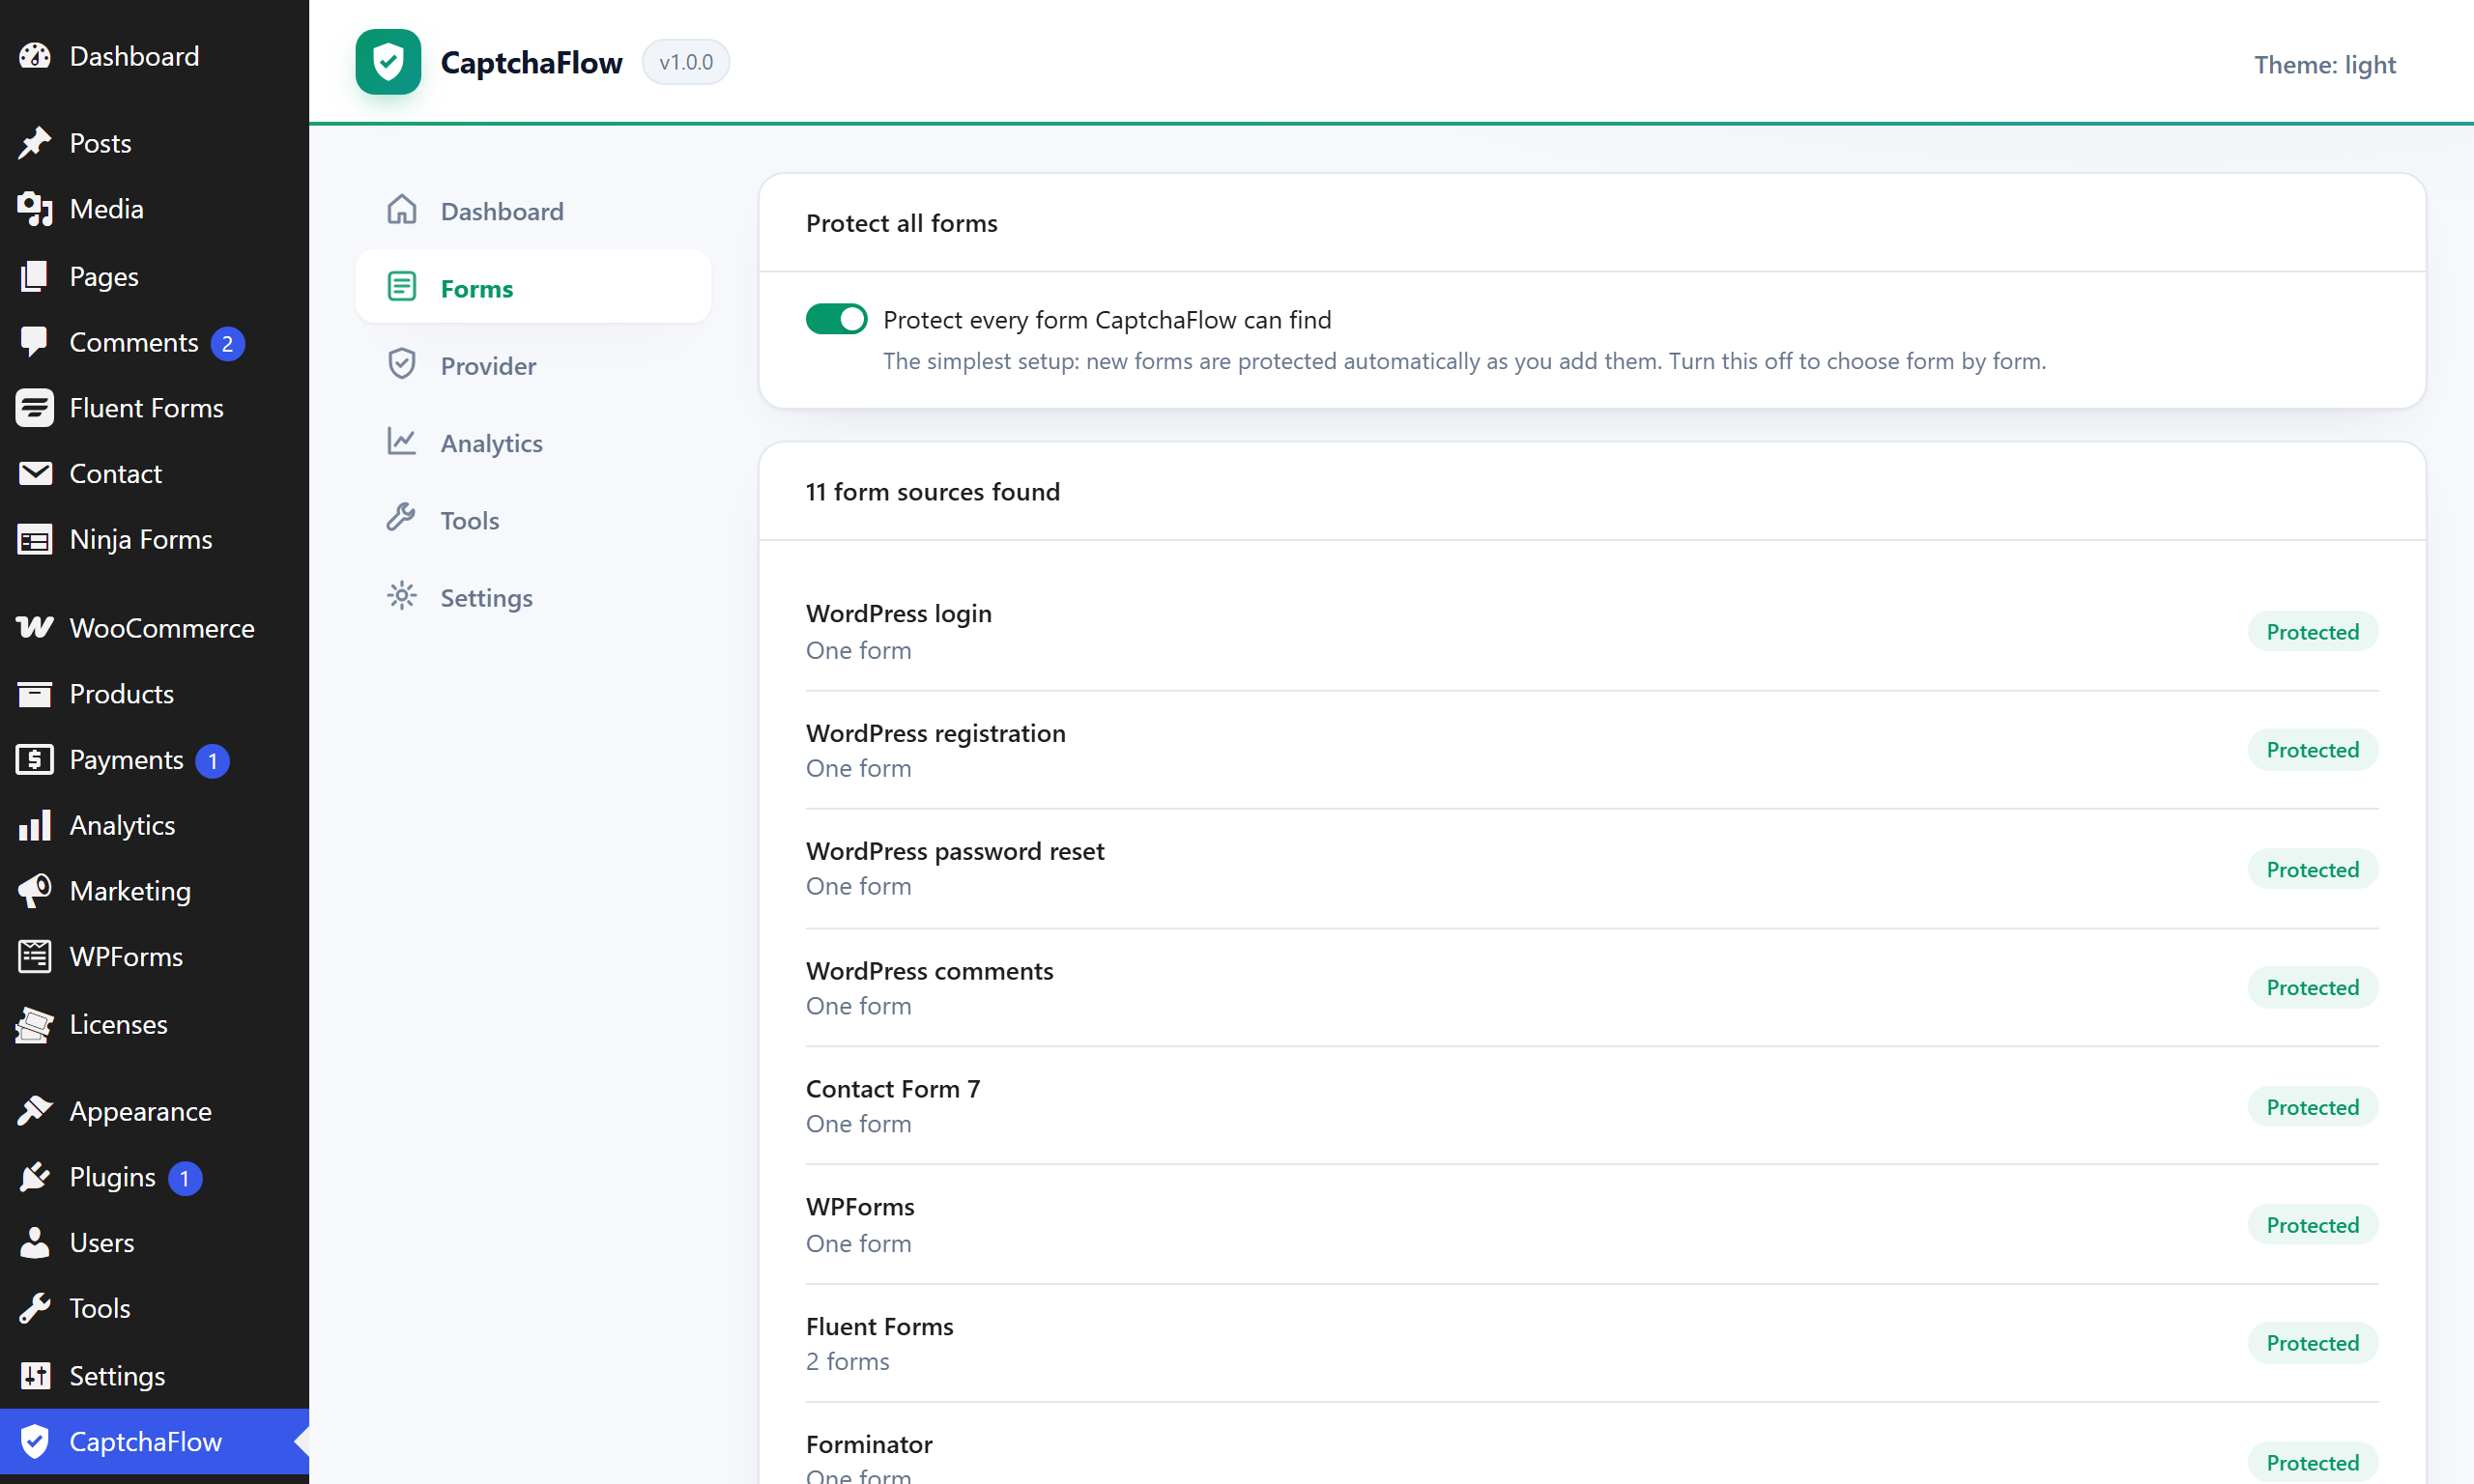
Task: Click the 'Protect all forms' card heading
Action: click(901, 222)
